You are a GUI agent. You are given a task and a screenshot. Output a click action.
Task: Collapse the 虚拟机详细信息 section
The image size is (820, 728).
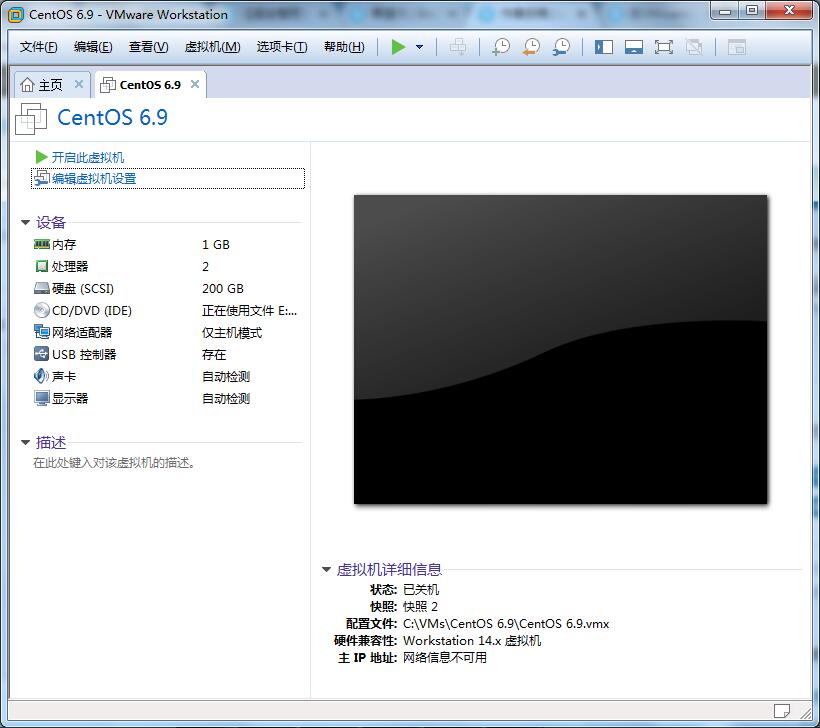326,570
